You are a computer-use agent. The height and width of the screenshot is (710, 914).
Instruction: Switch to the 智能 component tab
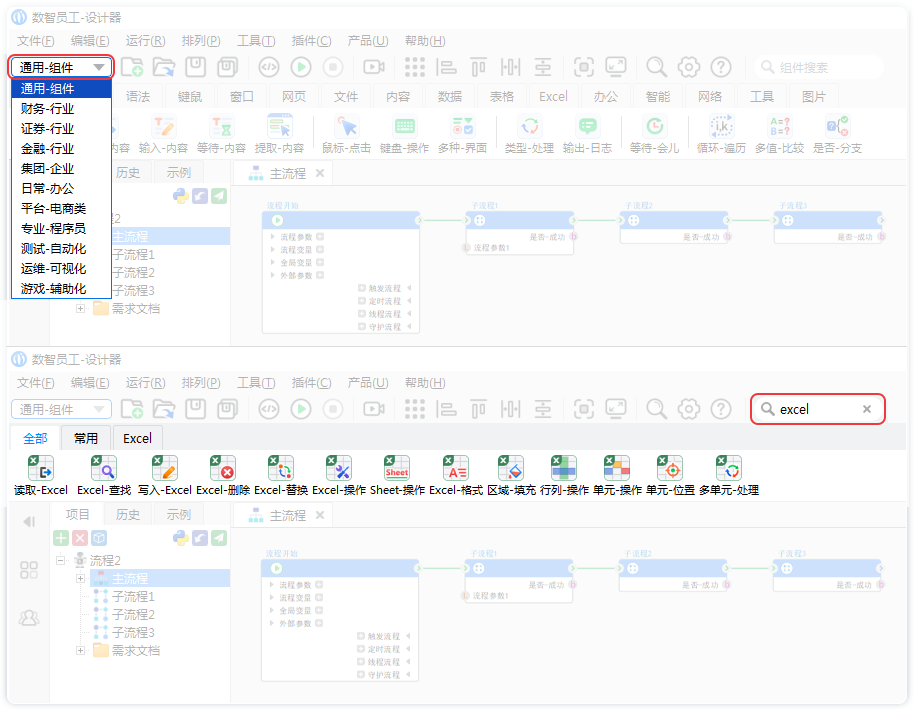tap(657, 97)
